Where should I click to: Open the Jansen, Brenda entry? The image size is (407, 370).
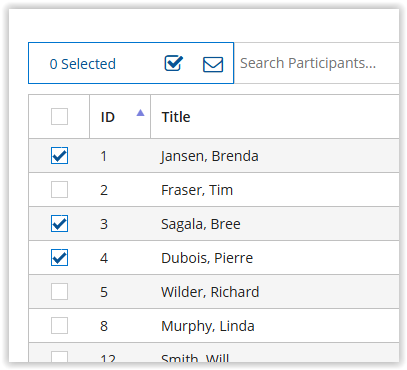coord(210,156)
